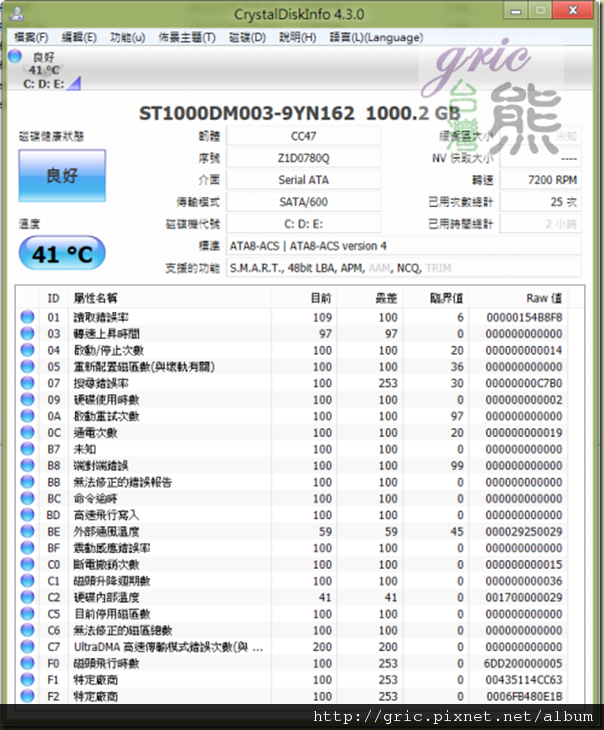Screen dimensions: 604x730
Task: Click the status orb for attribute BD
Action: (x=27, y=515)
